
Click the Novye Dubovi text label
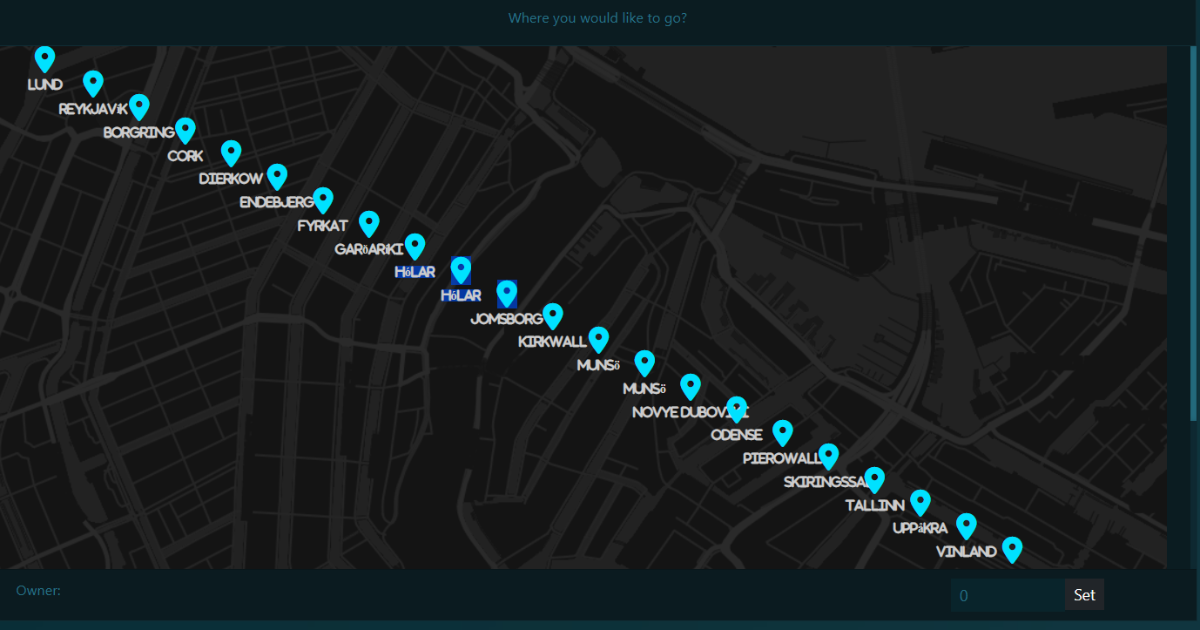(x=688, y=412)
